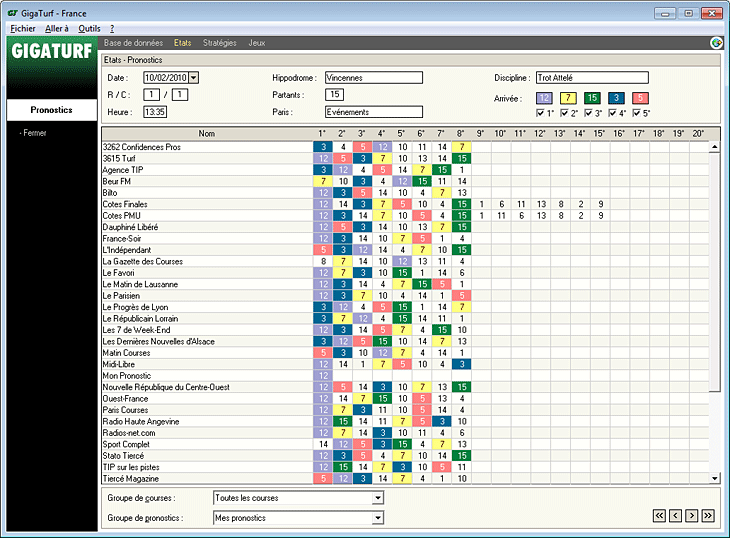This screenshot has height=538, width=730.
Task: Click the R reunion number field
Action: [151, 95]
